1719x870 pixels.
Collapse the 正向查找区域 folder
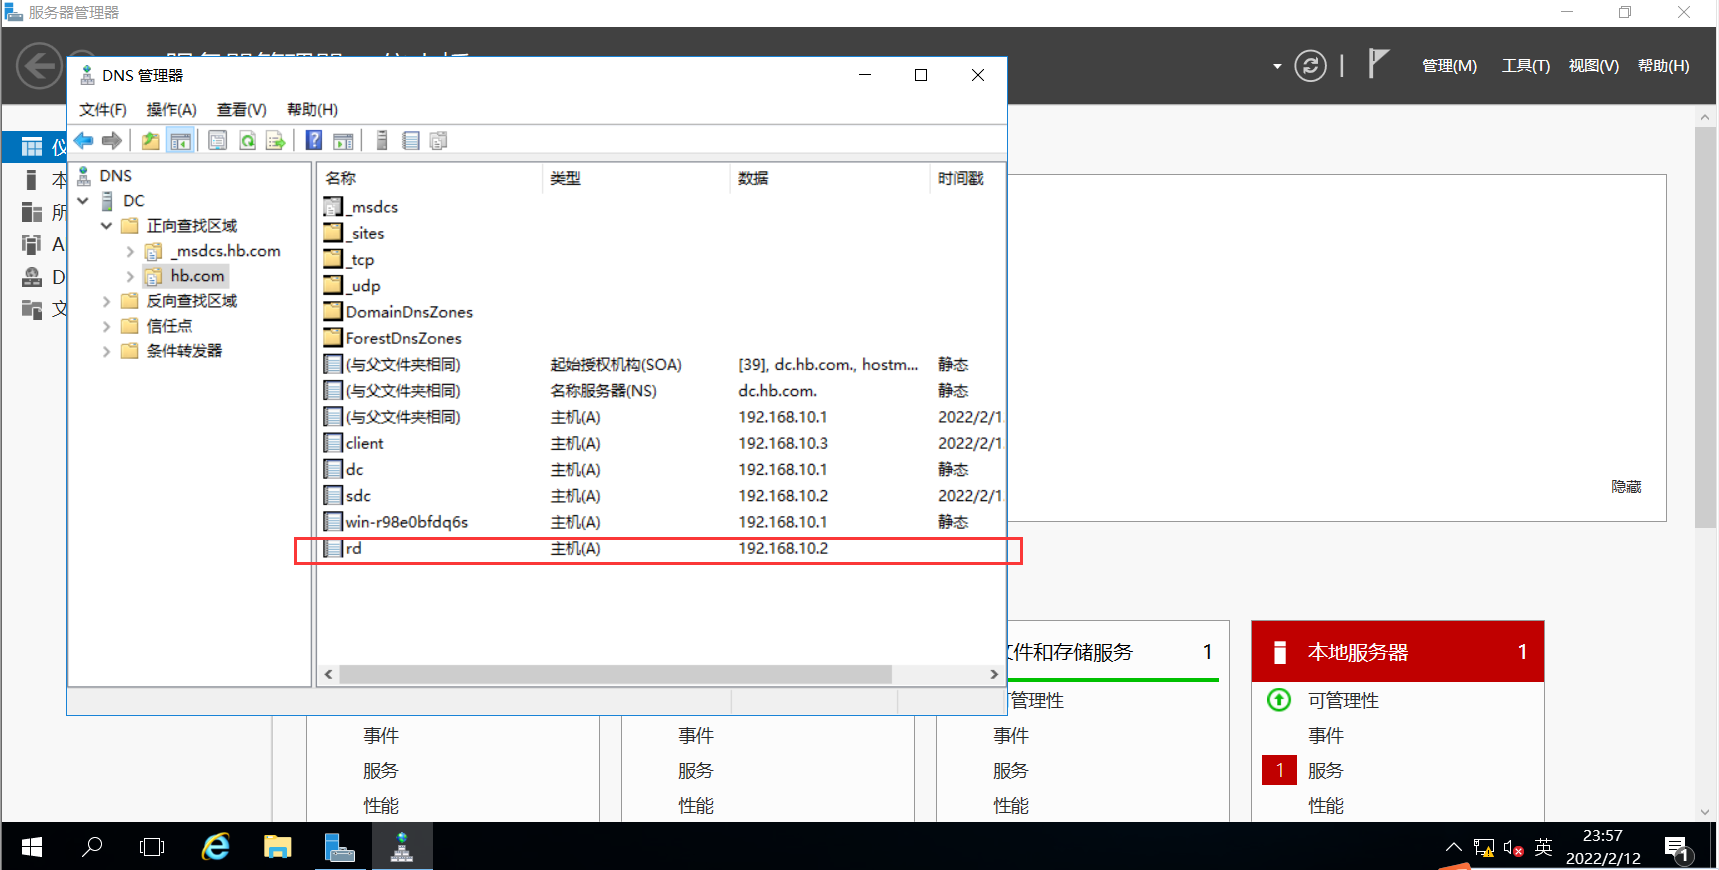click(x=107, y=226)
